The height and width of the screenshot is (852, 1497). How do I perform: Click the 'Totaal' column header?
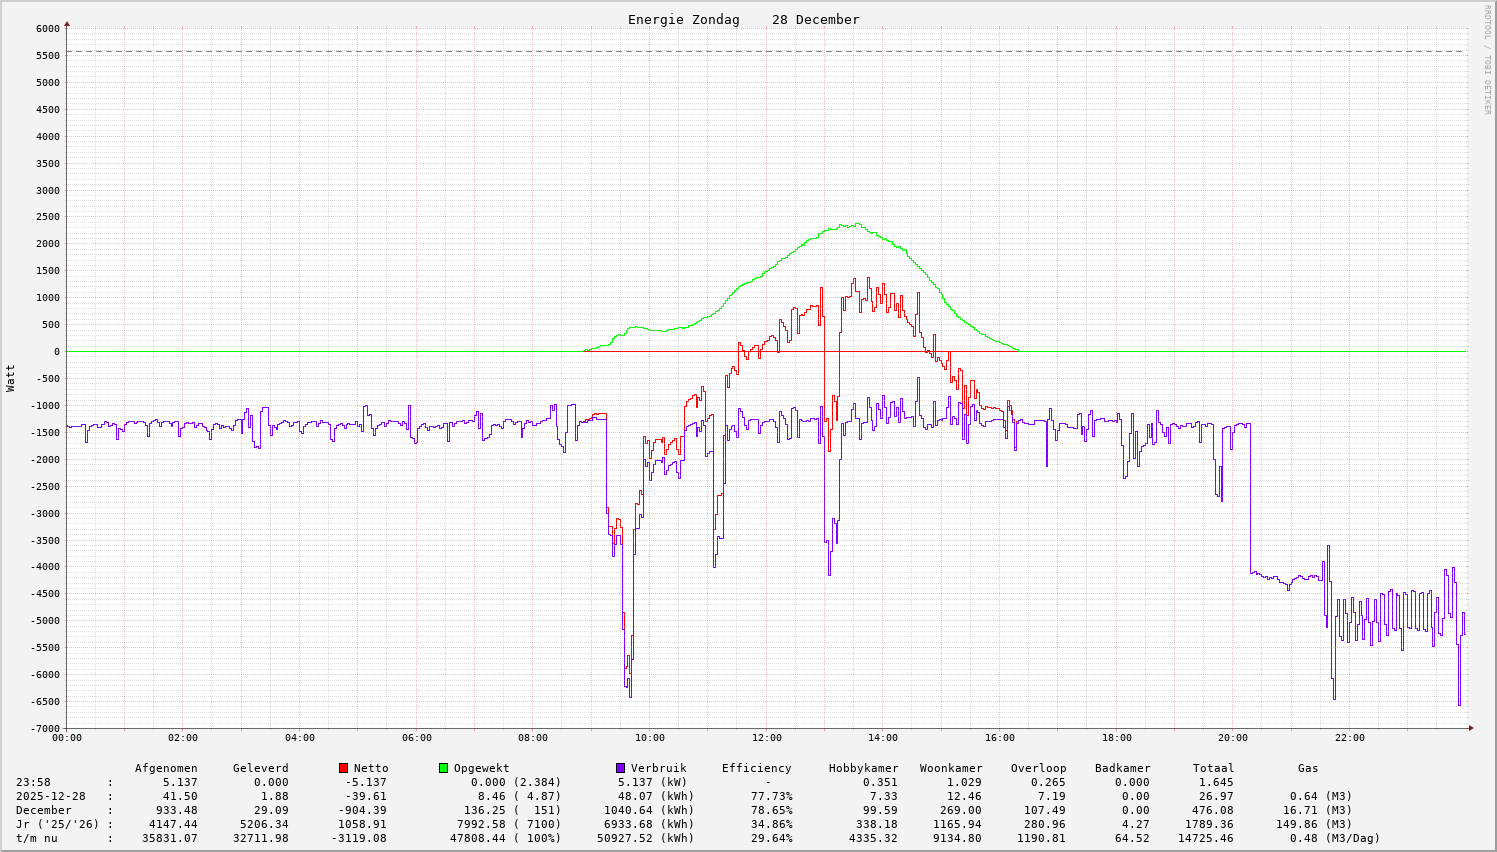(1213, 768)
